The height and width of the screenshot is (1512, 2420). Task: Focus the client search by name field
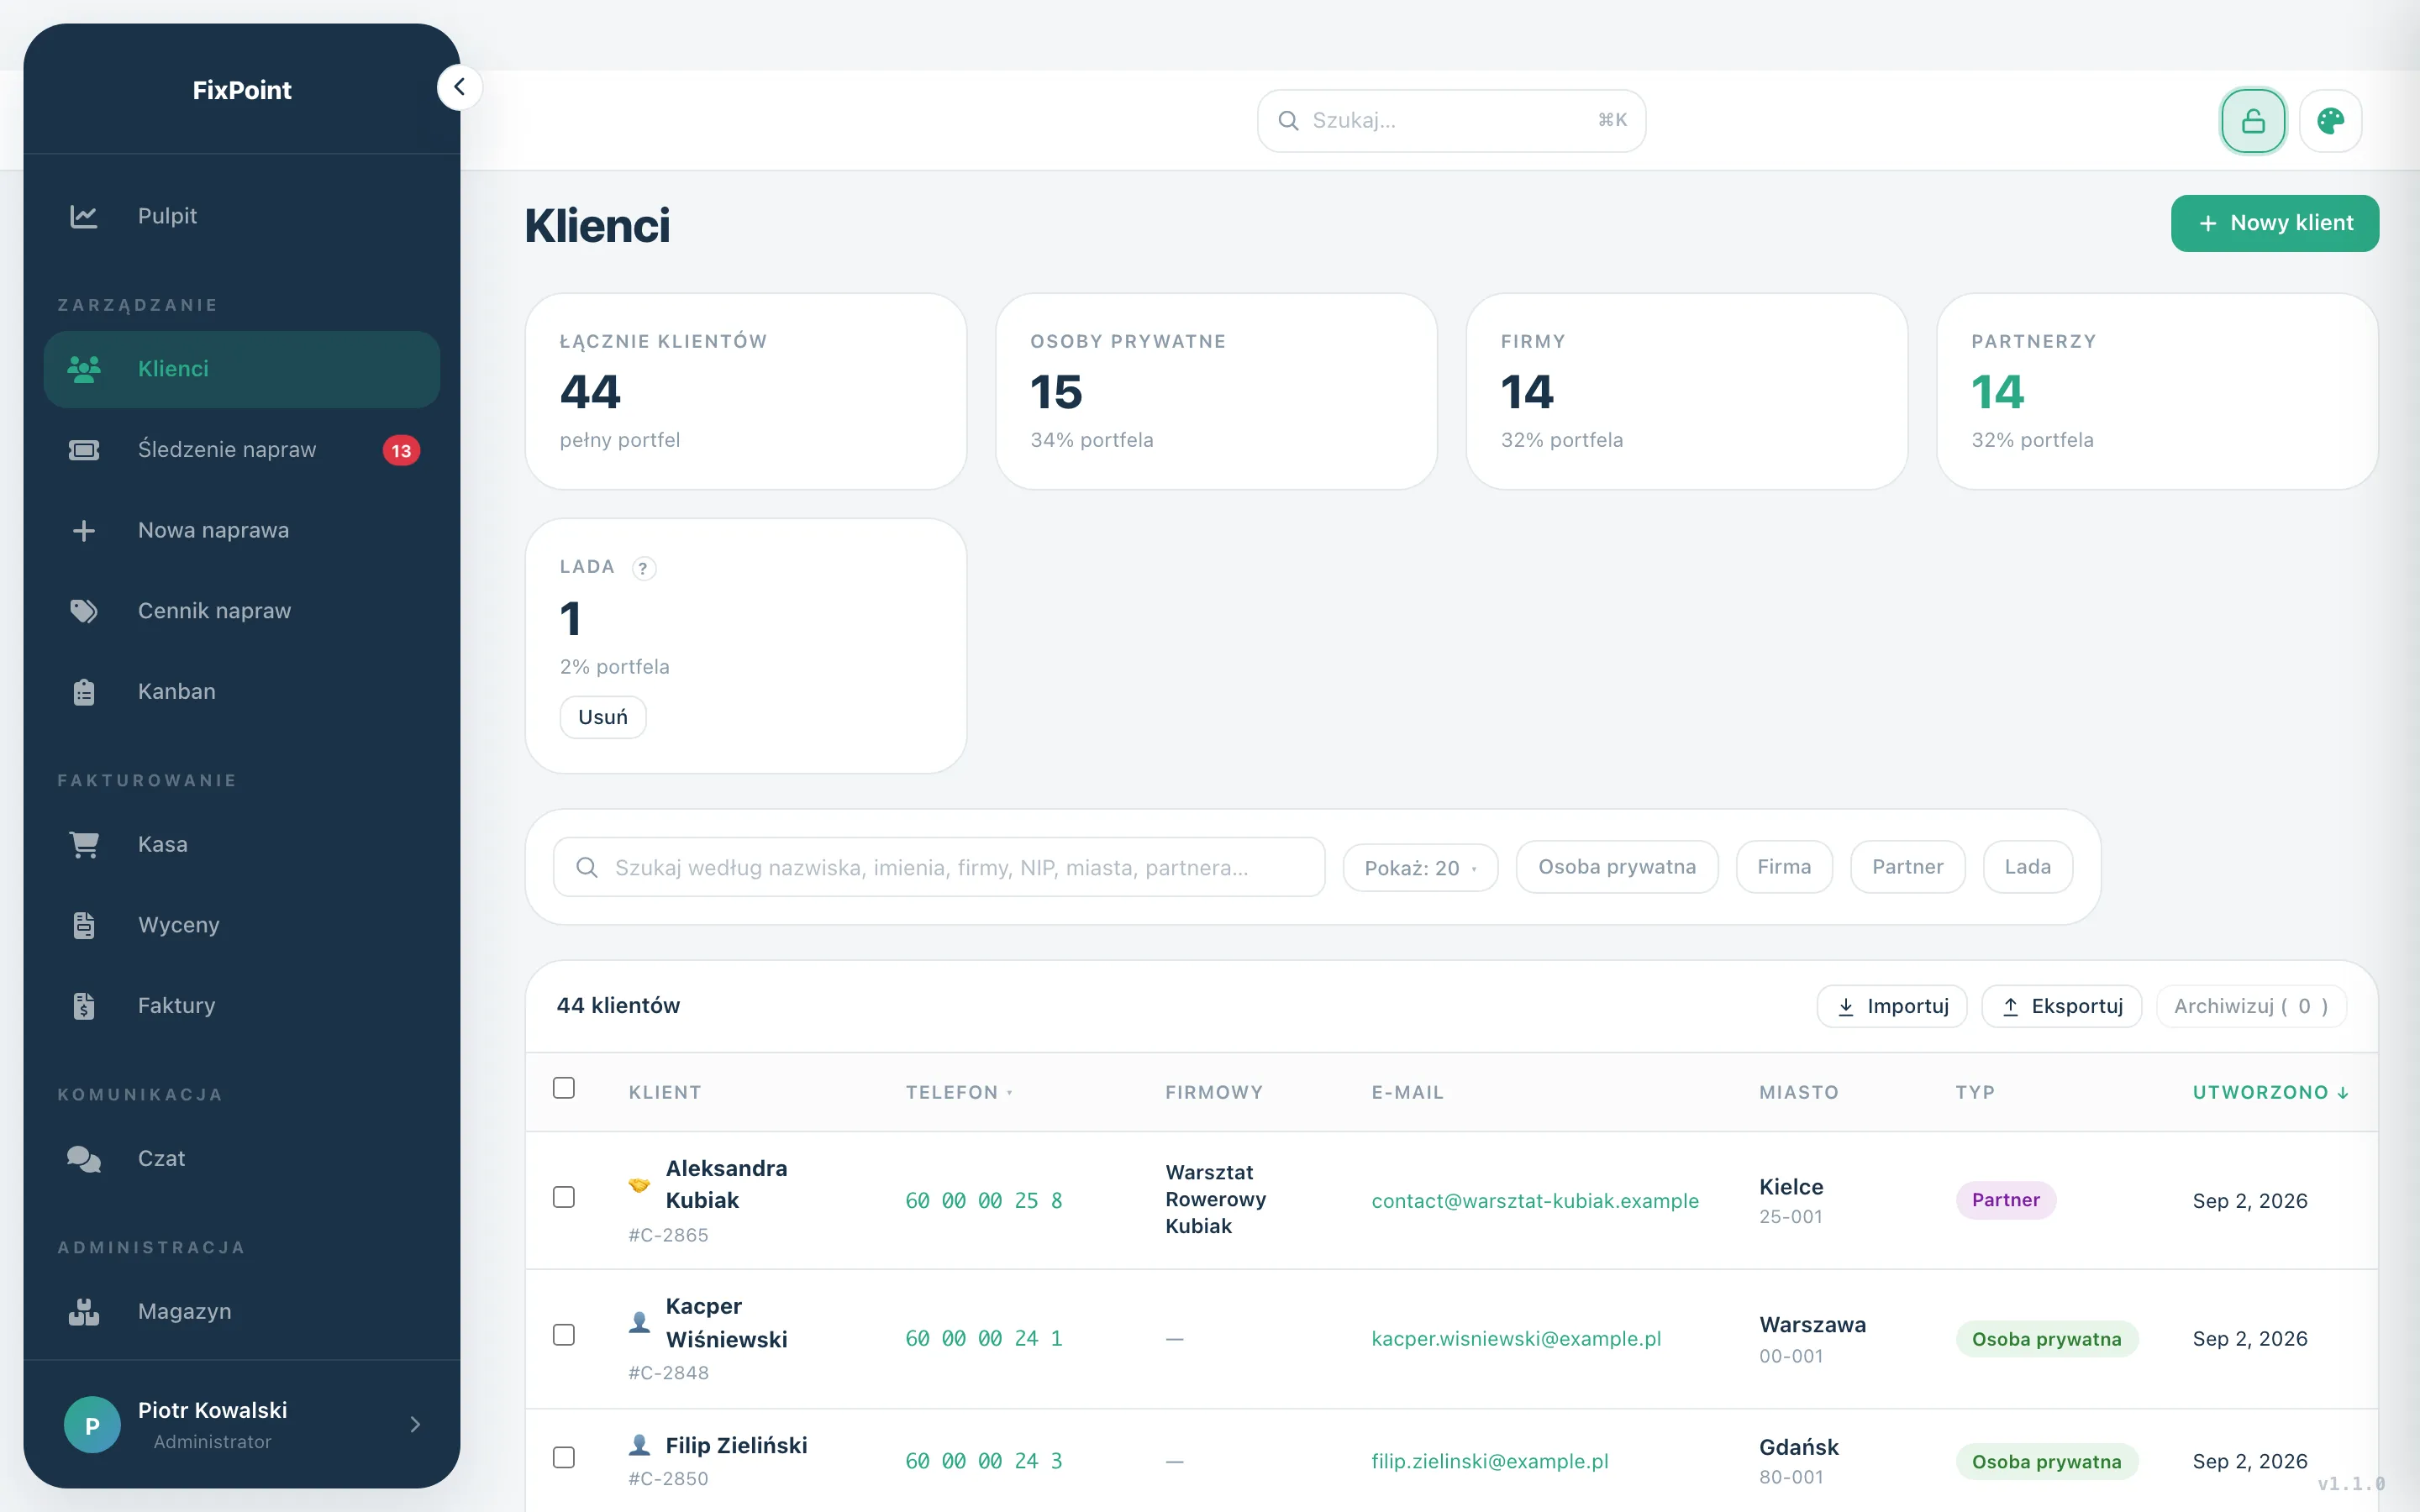click(x=939, y=867)
